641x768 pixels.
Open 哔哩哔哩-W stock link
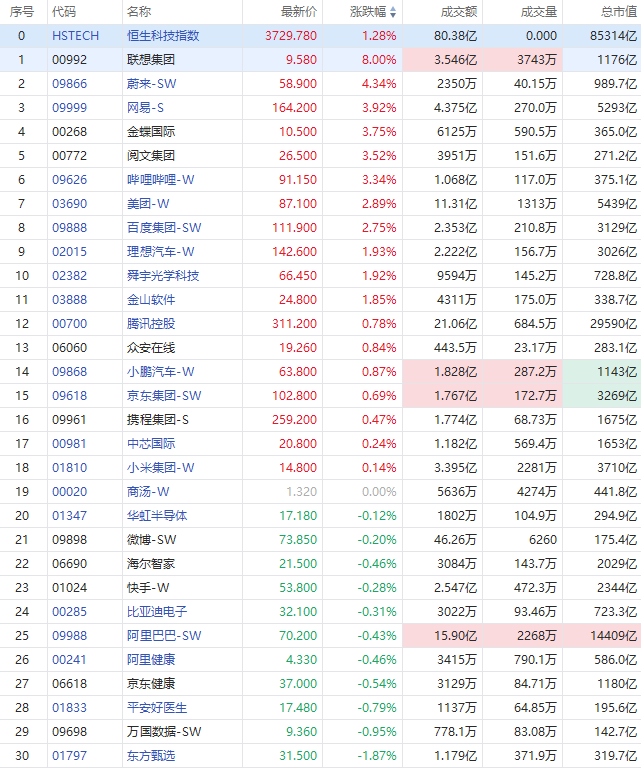(161, 180)
